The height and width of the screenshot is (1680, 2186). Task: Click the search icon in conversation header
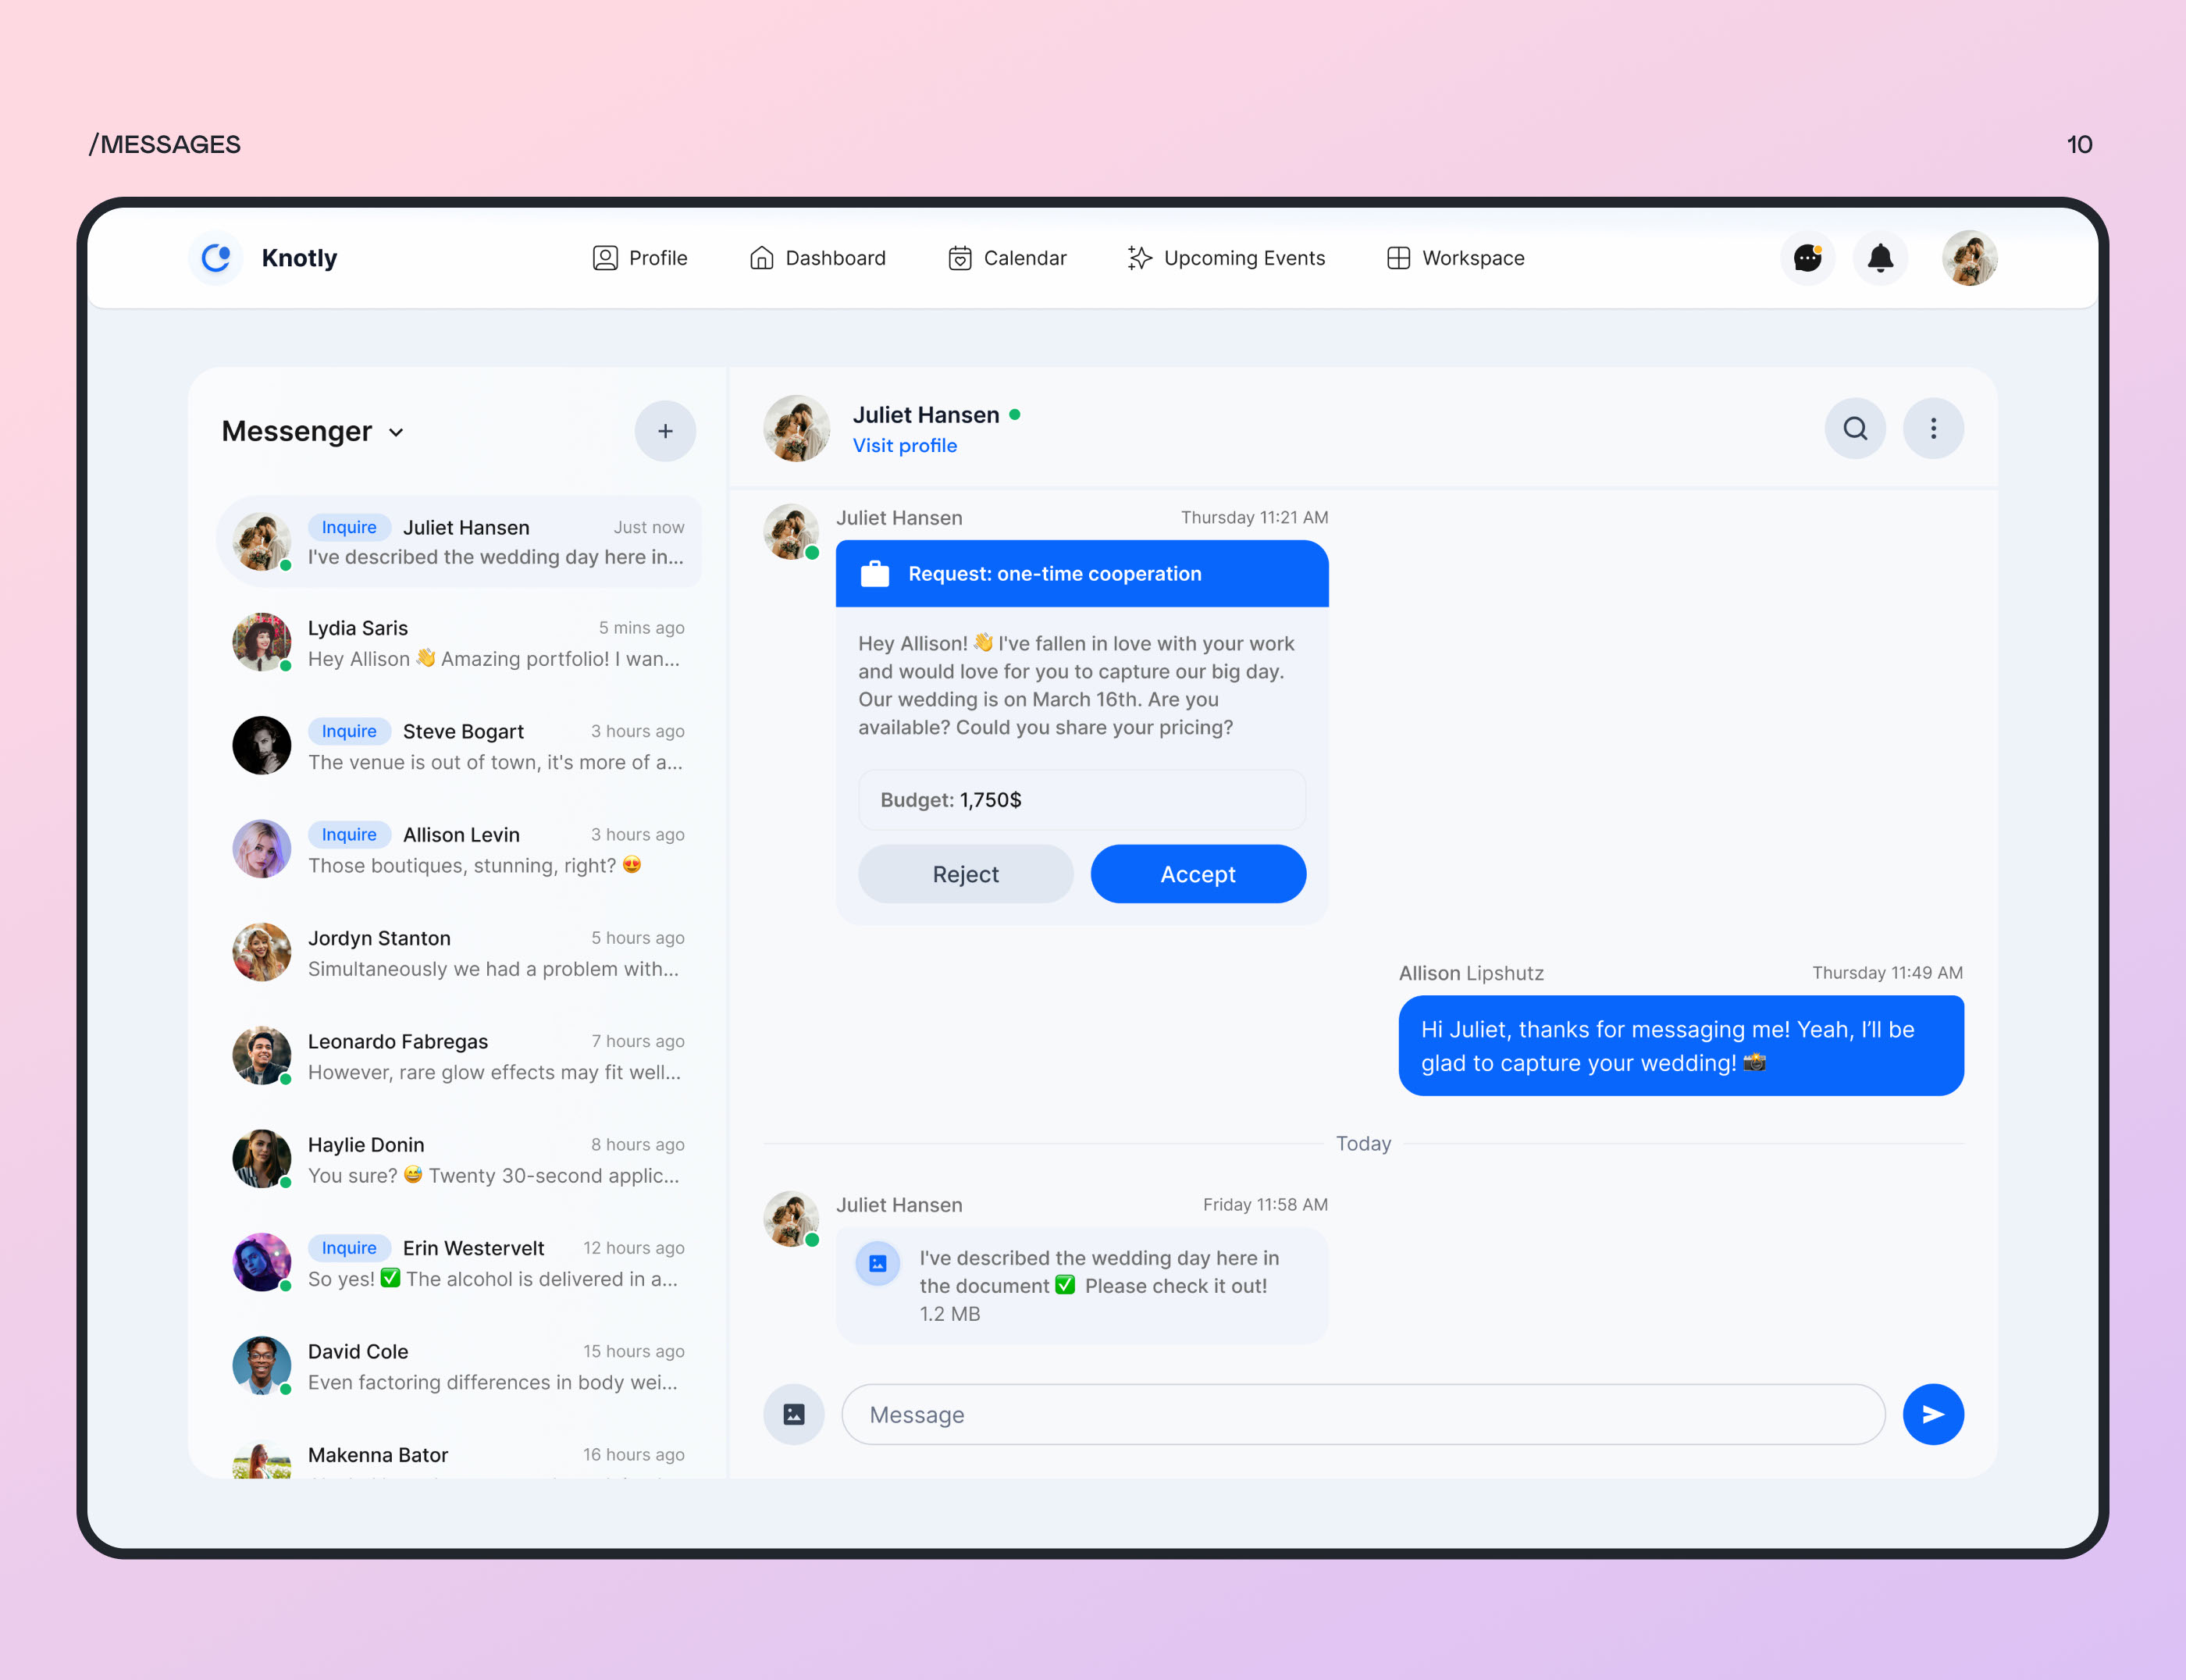[1856, 427]
